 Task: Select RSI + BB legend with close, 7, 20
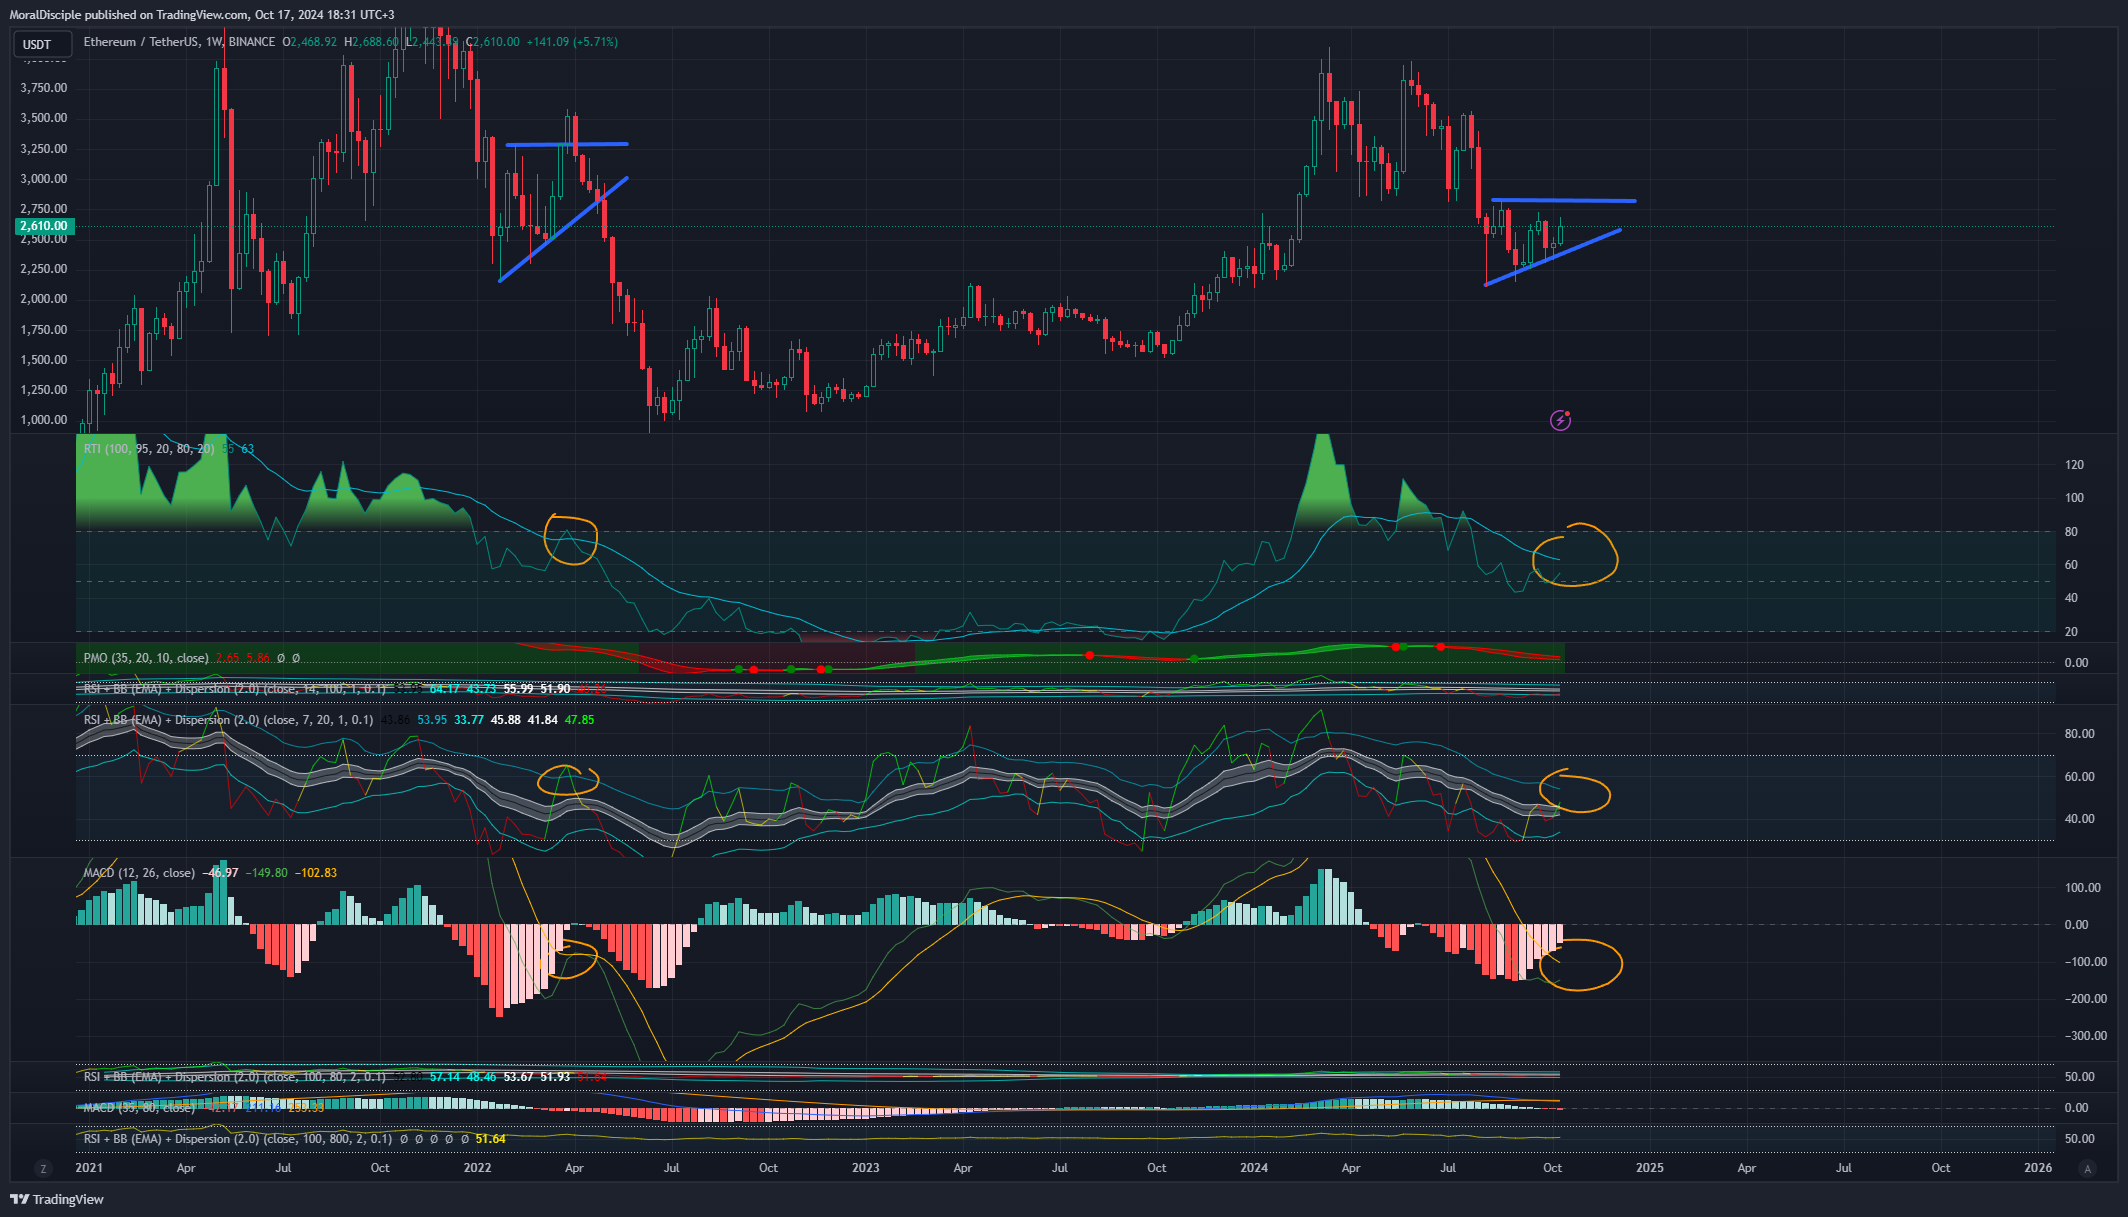(229, 720)
